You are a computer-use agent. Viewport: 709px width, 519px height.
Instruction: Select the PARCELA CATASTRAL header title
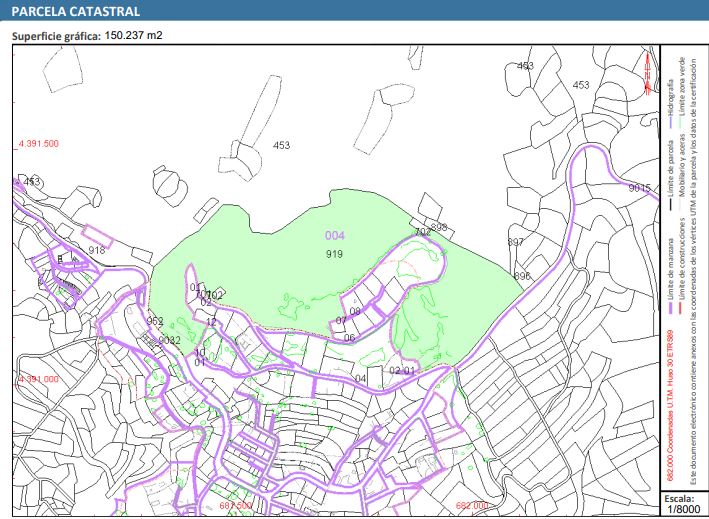coord(75,12)
